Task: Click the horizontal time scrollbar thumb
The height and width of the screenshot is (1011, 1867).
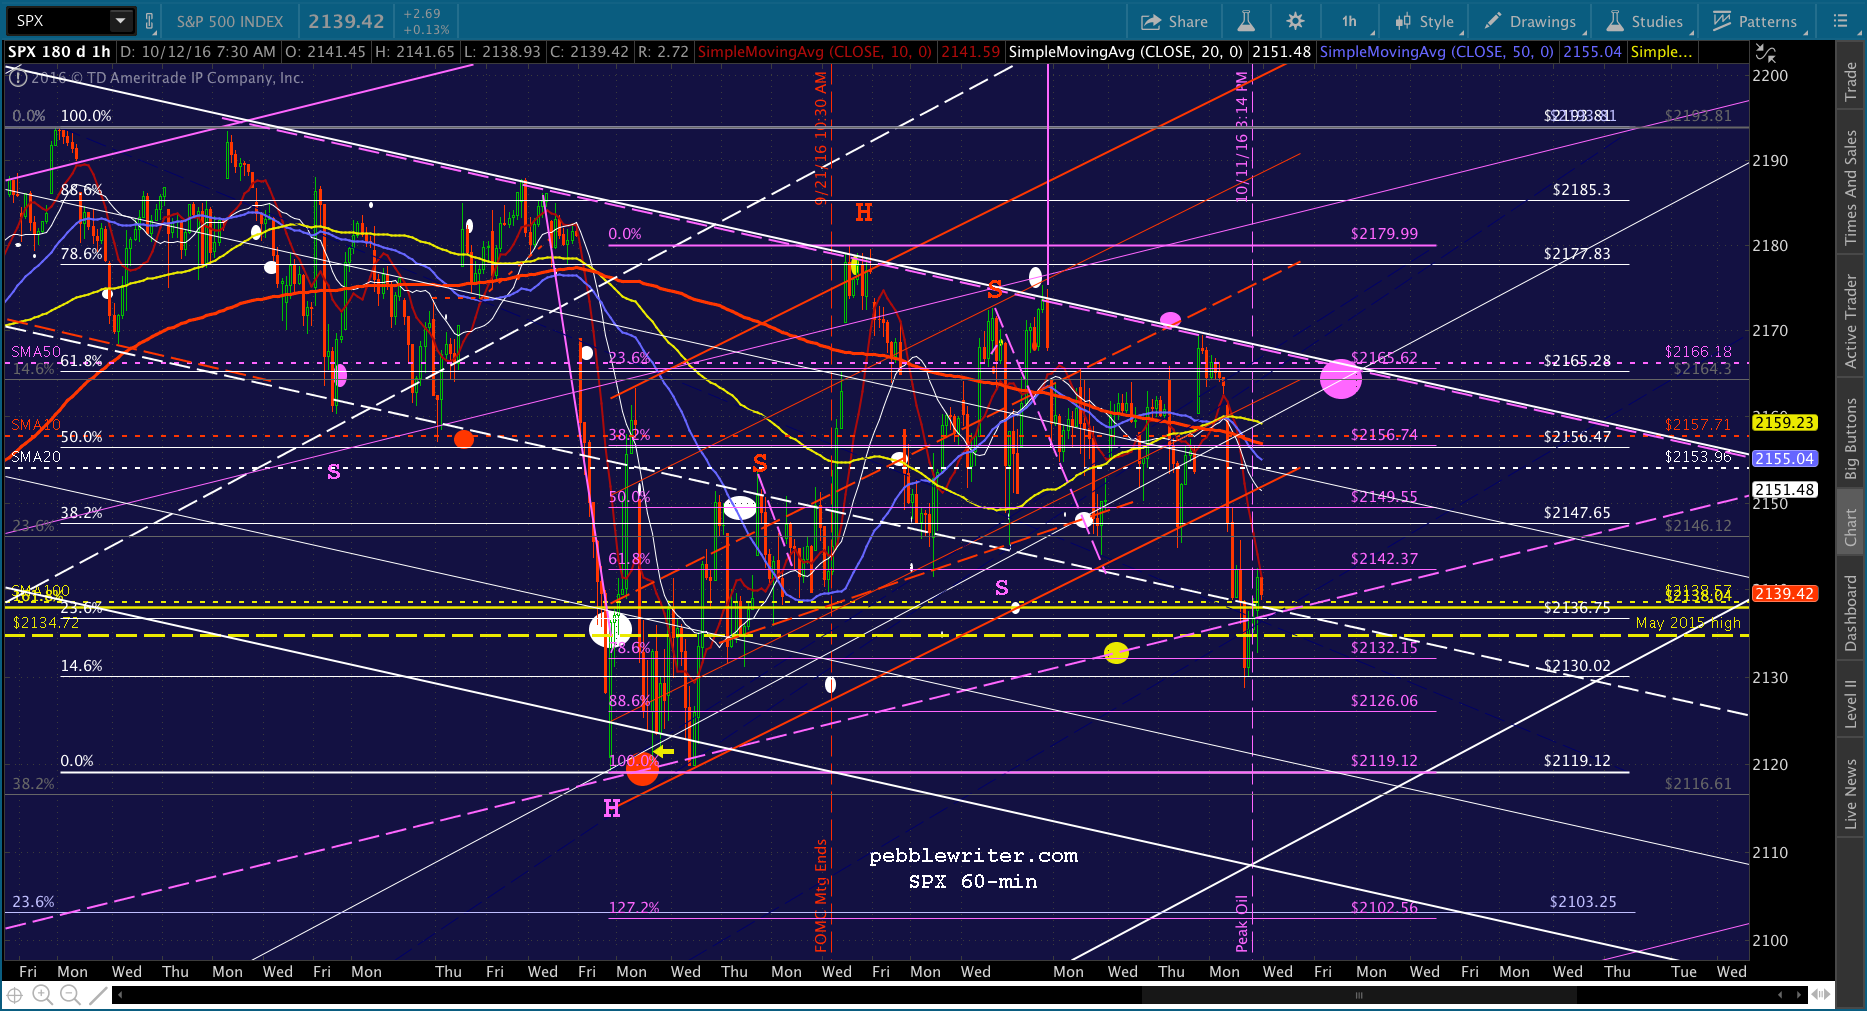Action: (x=1359, y=995)
